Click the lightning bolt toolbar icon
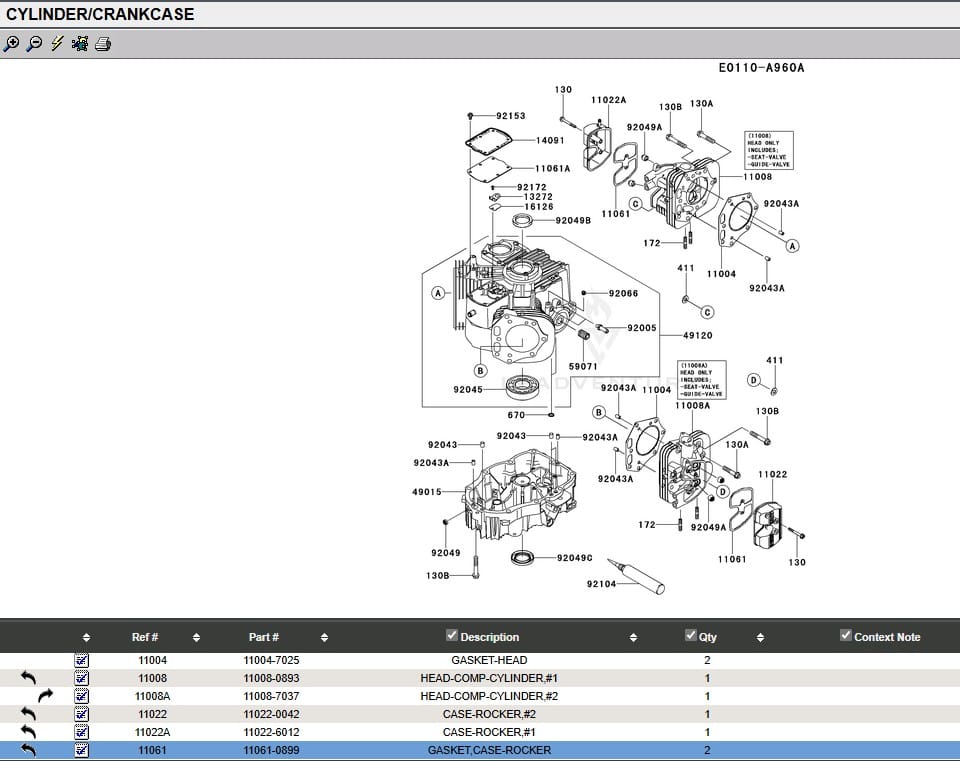Image resolution: width=960 pixels, height=761 pixels. click(x=57, y=43)
